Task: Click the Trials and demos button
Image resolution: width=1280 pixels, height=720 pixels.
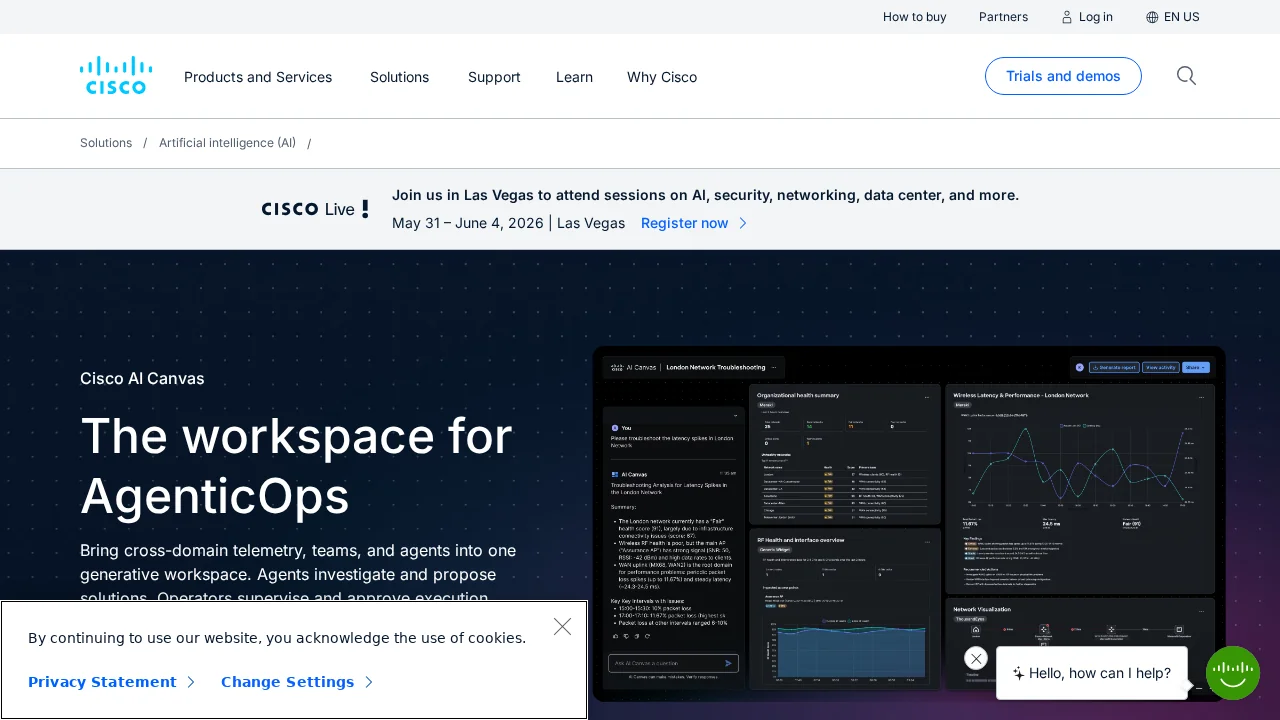Action: 1063,76
